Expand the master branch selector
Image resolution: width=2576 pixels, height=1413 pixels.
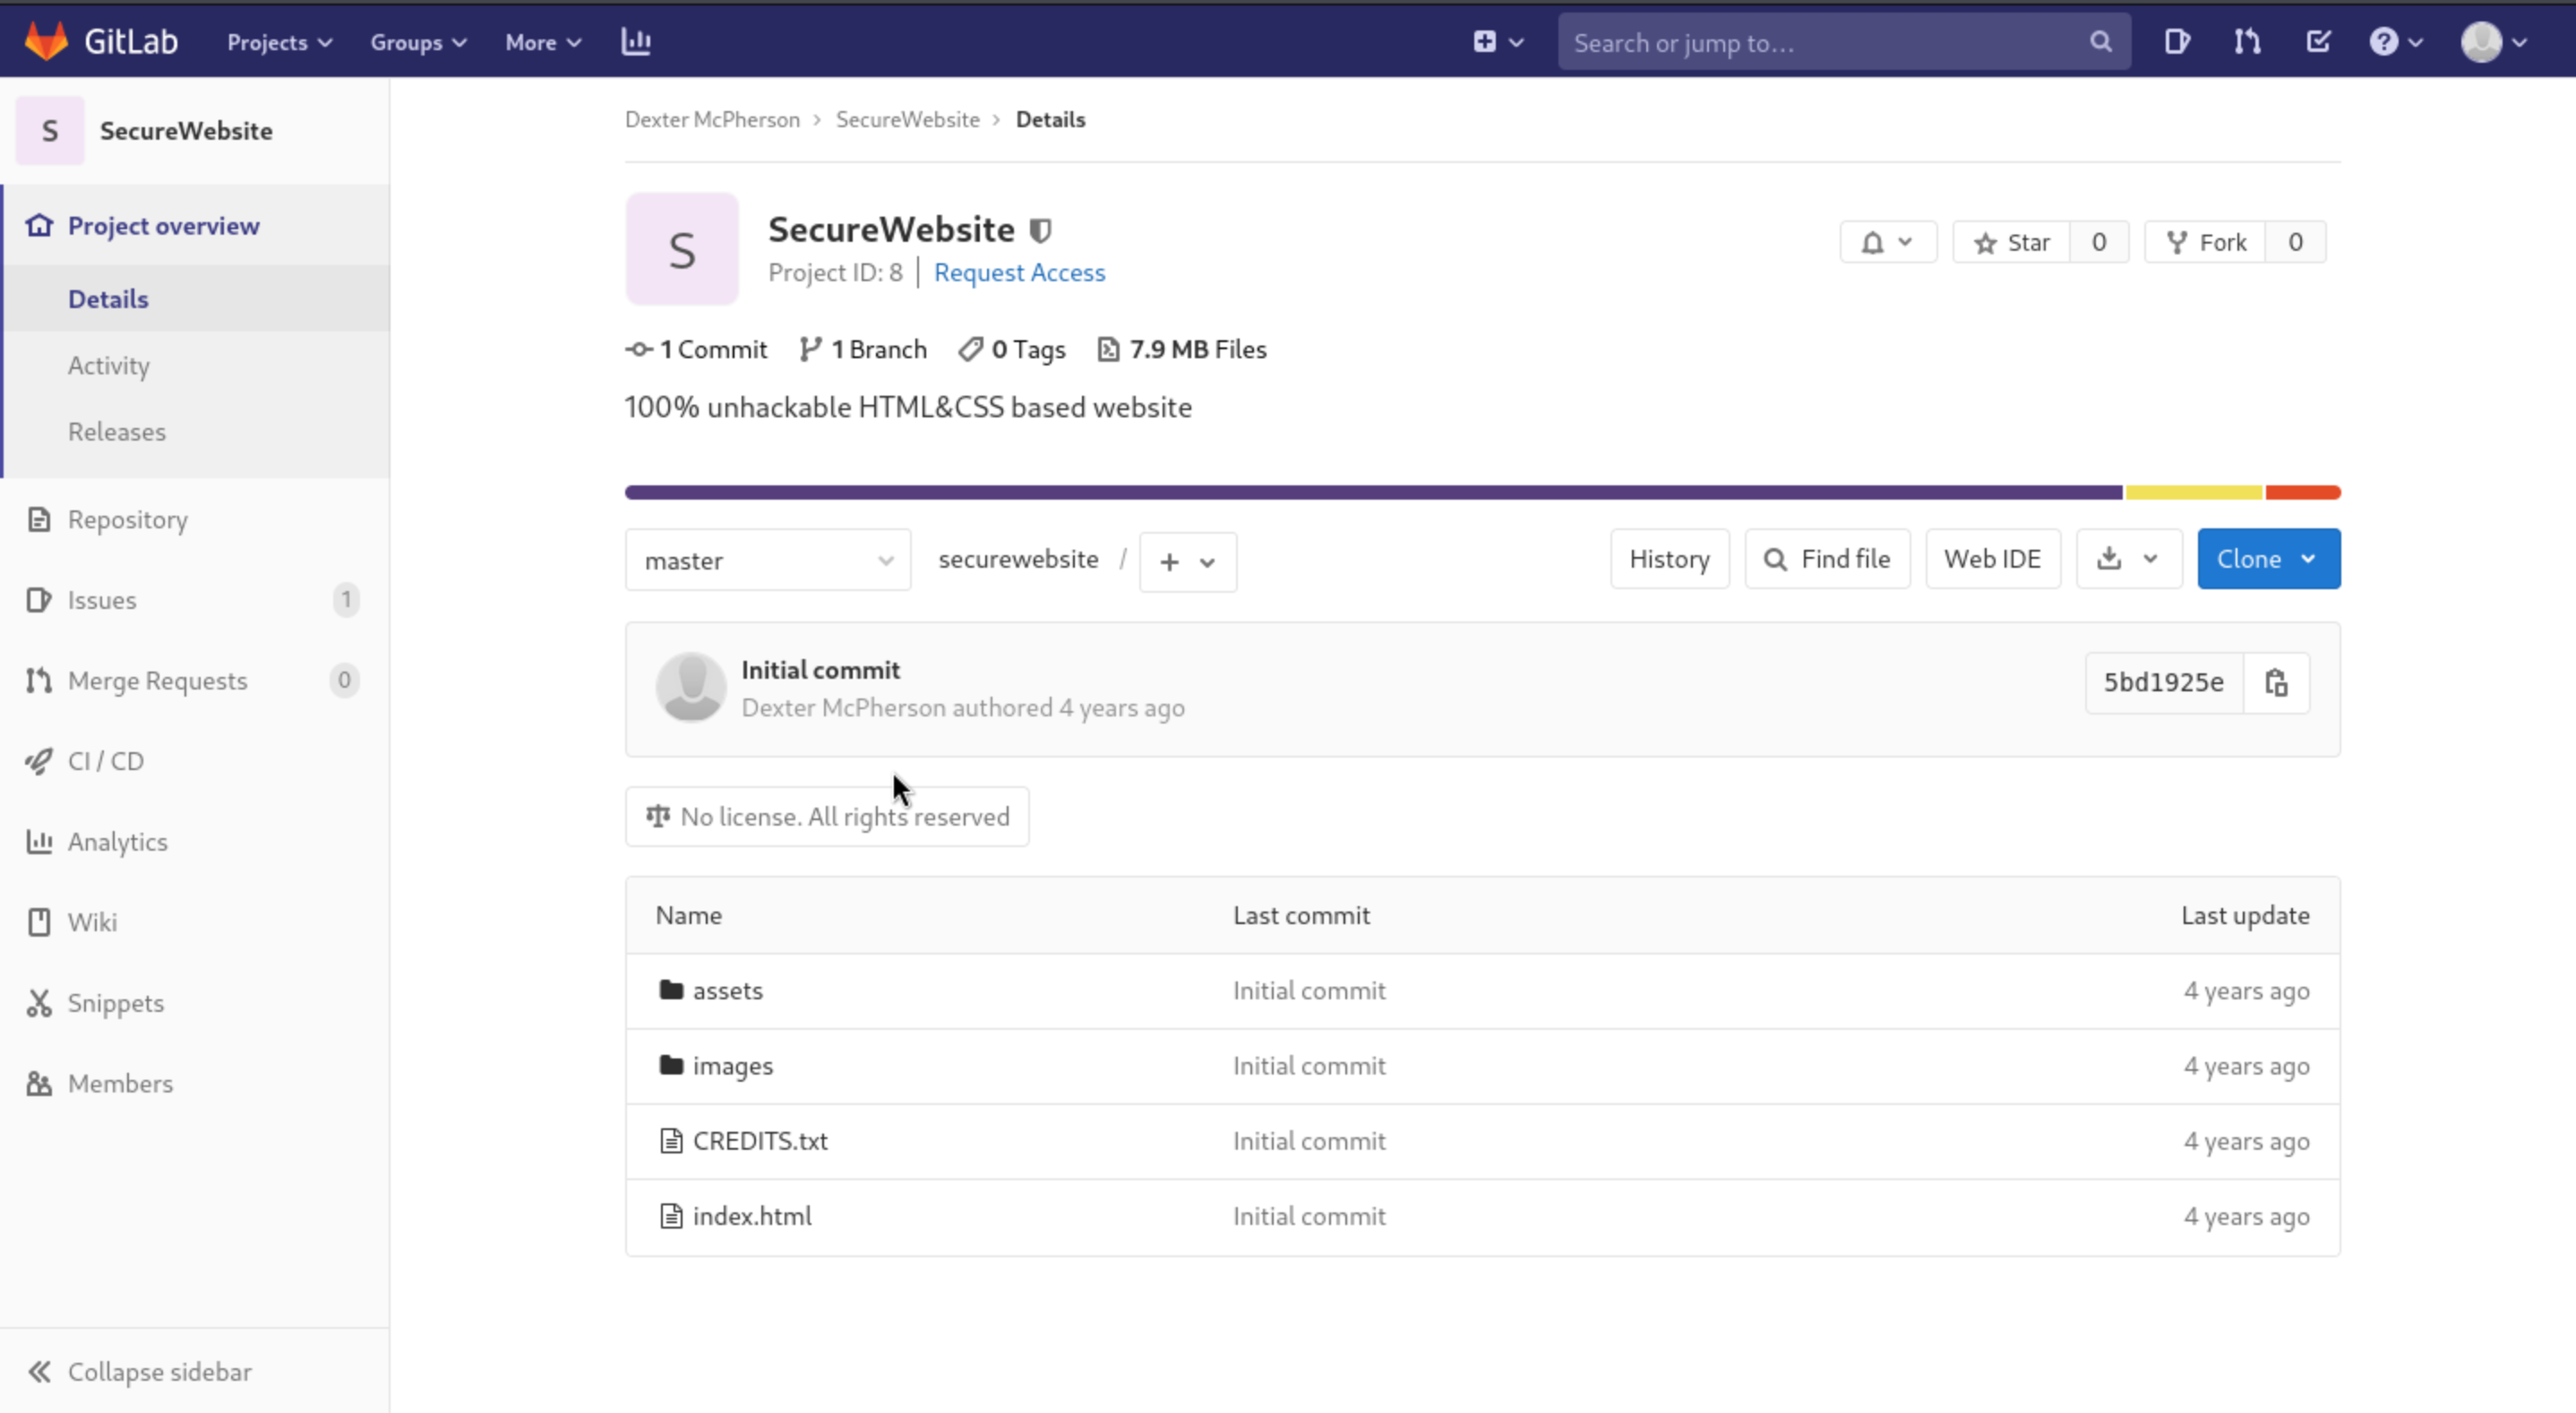pos(767,561)
